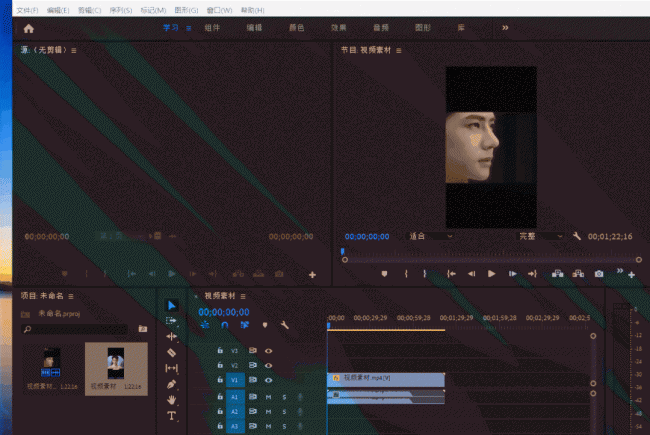Toggle insert sequences as nests option

205,325
